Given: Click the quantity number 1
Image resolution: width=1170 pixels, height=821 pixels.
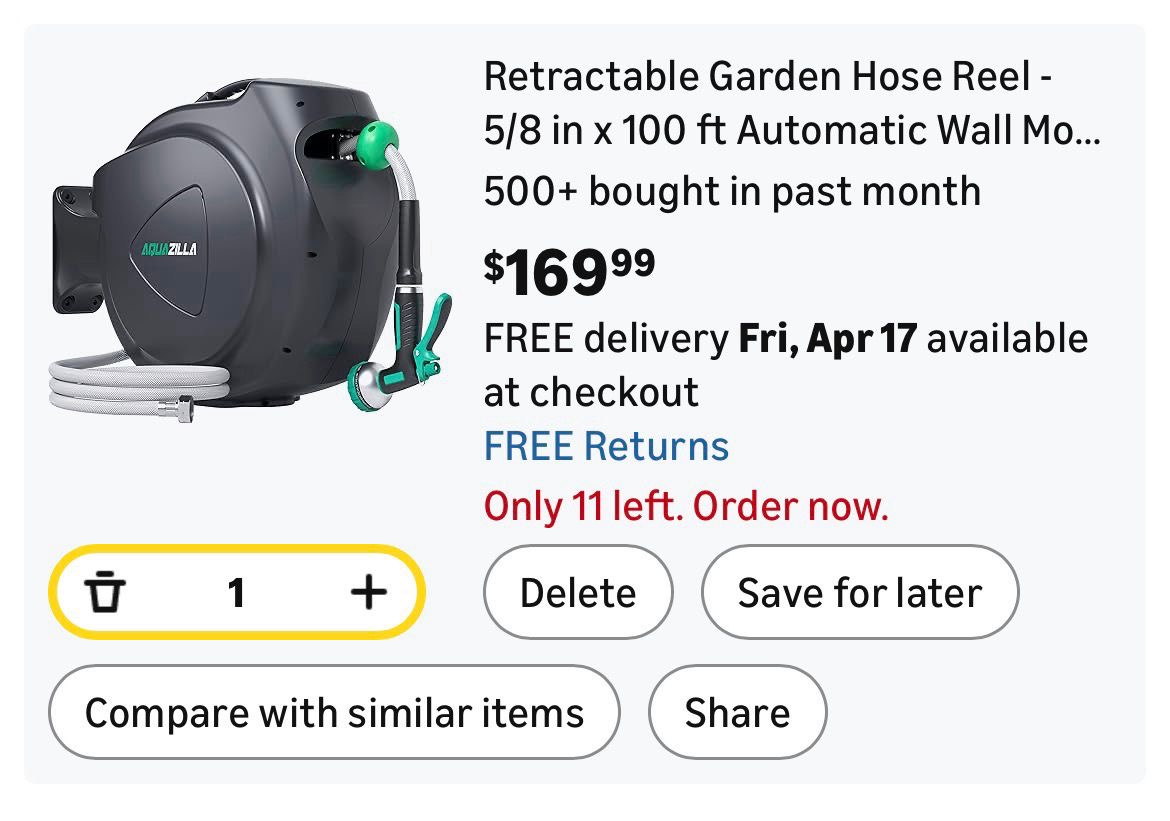Looking at the screenshot, I should (236, 593).
